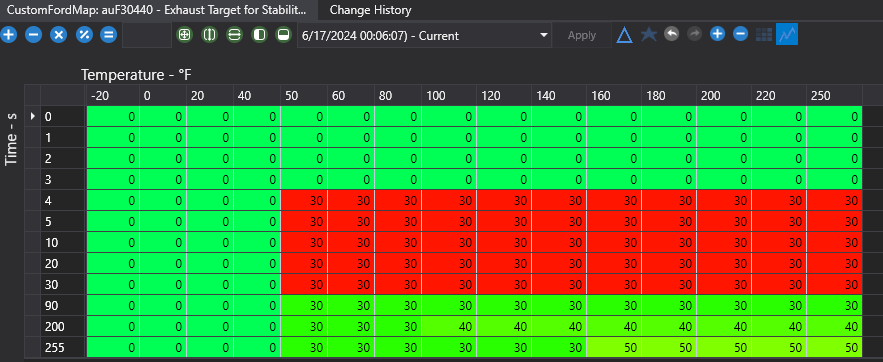Click the 'Temperature - °F' axis label
The image size is (883, 362).
137,74
